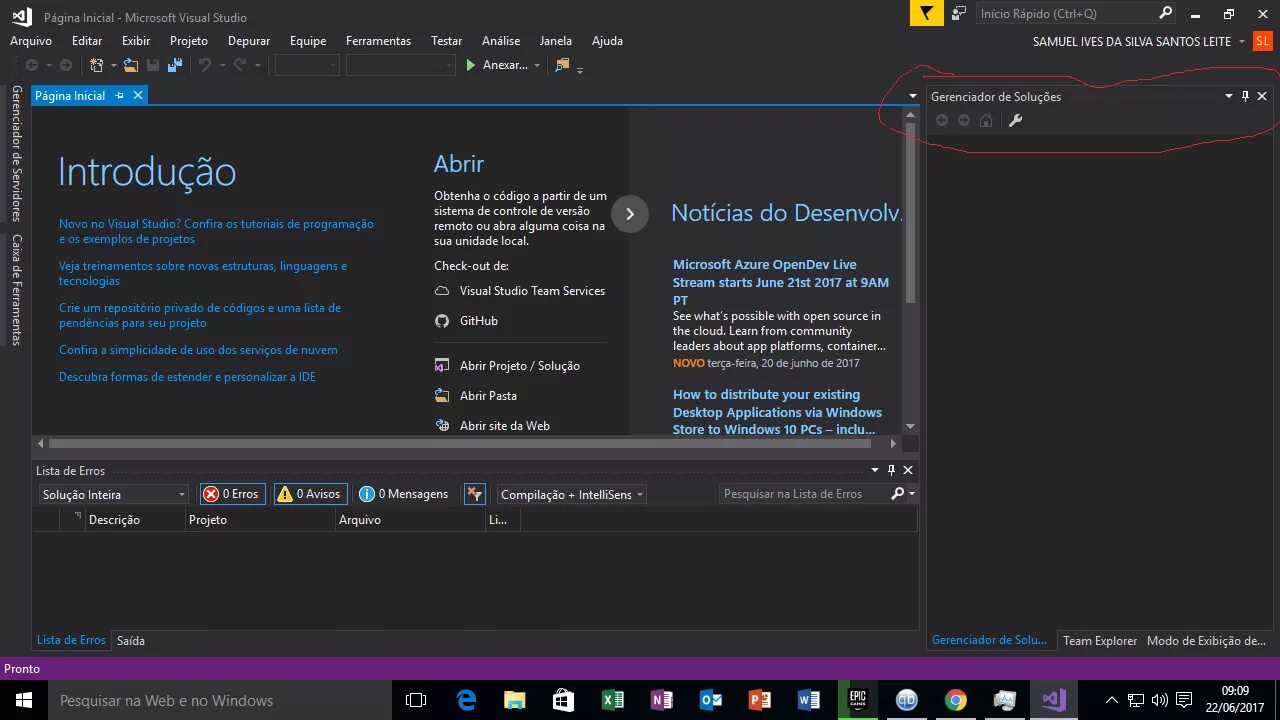Open the Exibir menu
The image size is (1280, 720).
click(136, 41)
